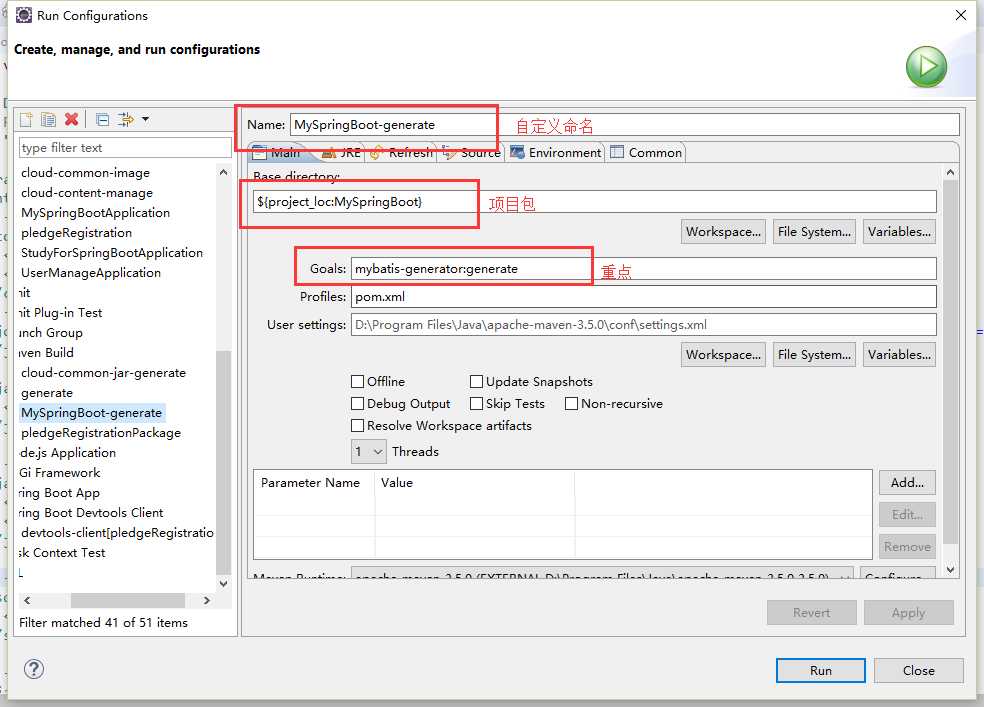Screen dimensions: 984x707
Task: Select pledgeRegistration configuration
Action: (77, 233)
